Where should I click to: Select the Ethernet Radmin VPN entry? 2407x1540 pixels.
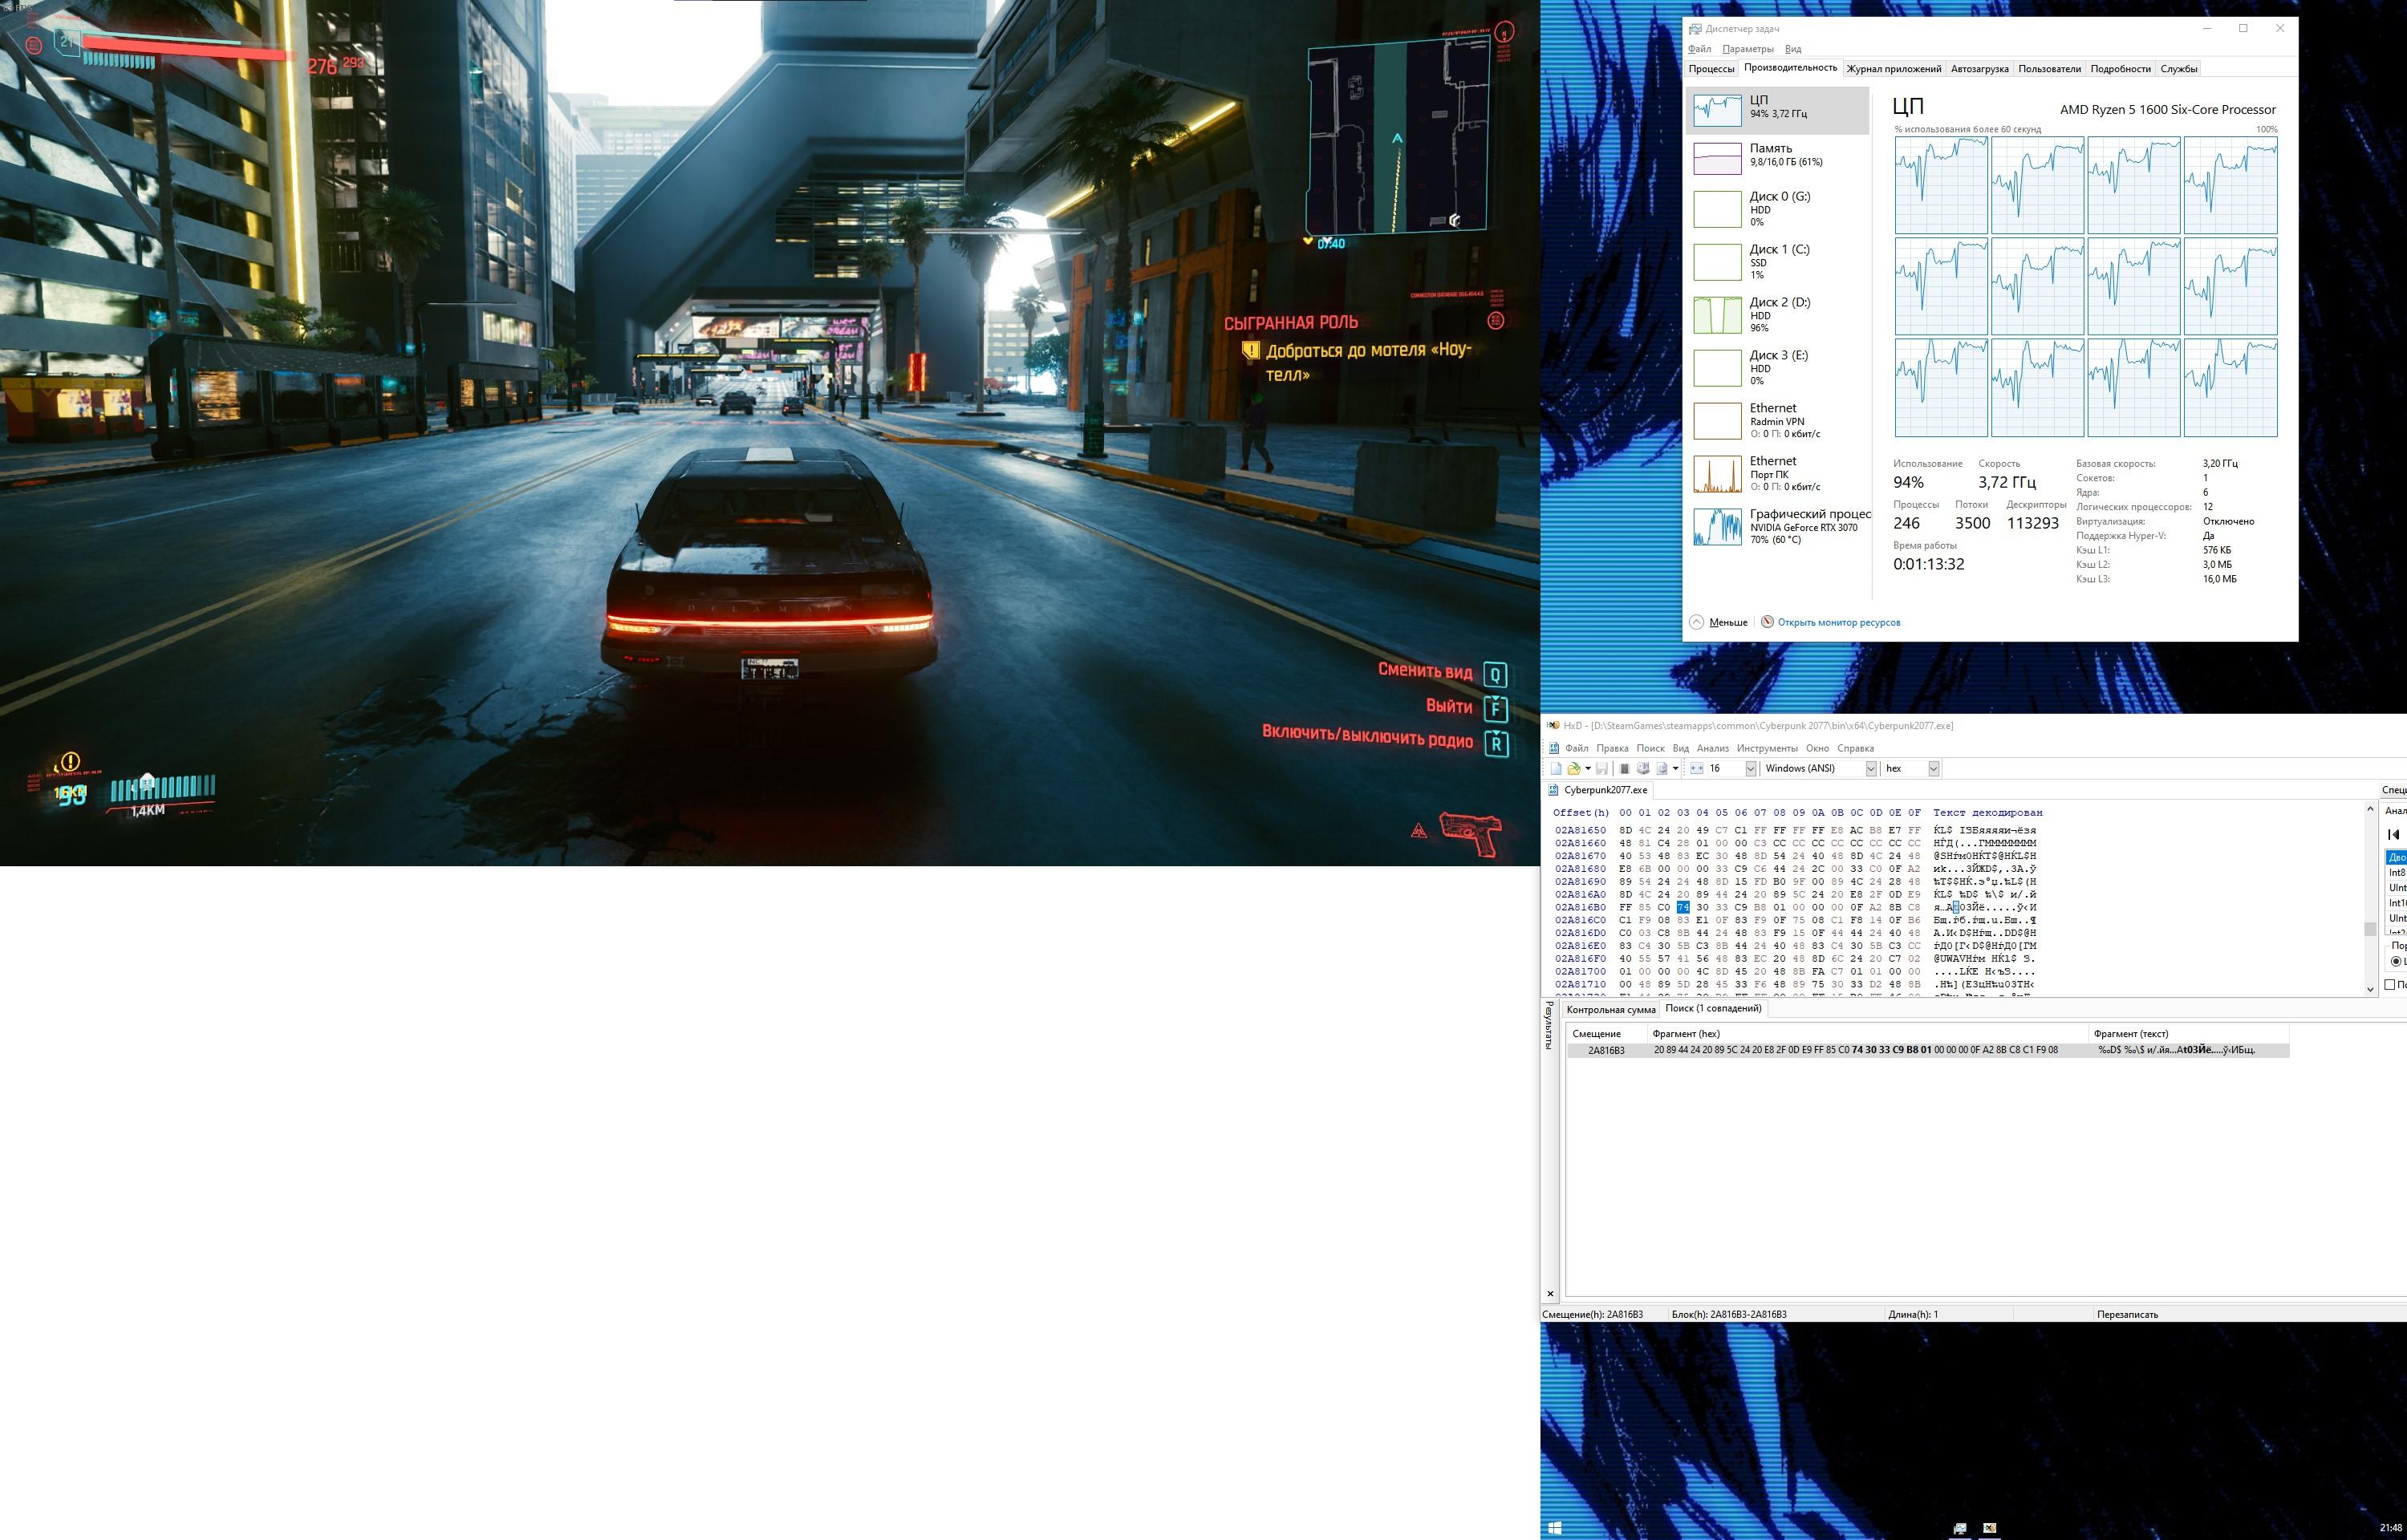tap(1778, 420)
